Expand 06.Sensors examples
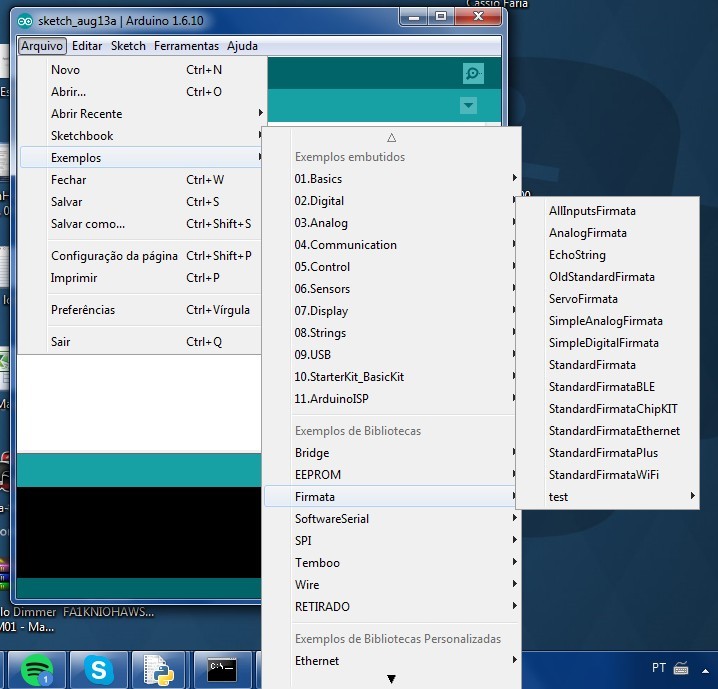Image resolution: width=718 pixels, height=689 pixels. click(392, 288)
